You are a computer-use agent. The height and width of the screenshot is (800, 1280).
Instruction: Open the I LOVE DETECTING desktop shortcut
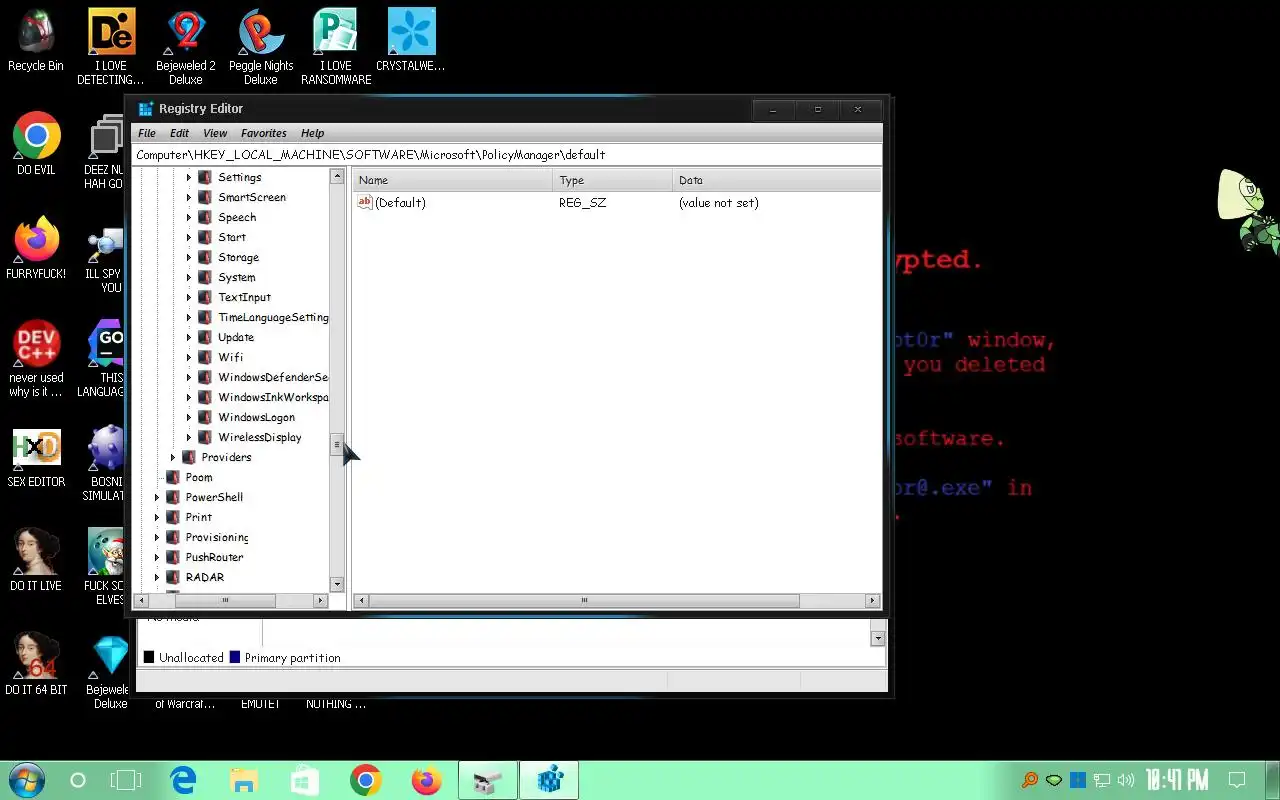pyautogui.click(x=111, y=47)
